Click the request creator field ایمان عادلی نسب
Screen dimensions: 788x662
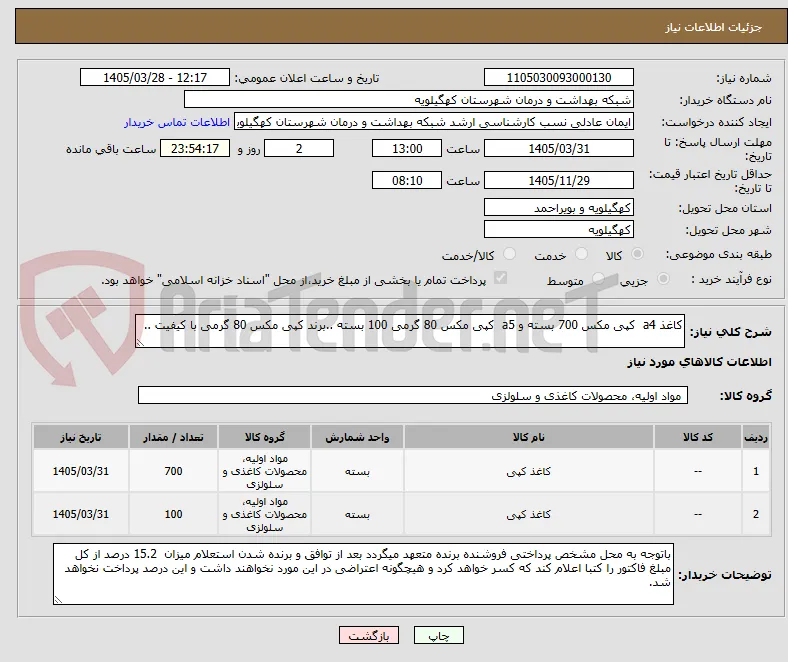[x=434, y=122]
